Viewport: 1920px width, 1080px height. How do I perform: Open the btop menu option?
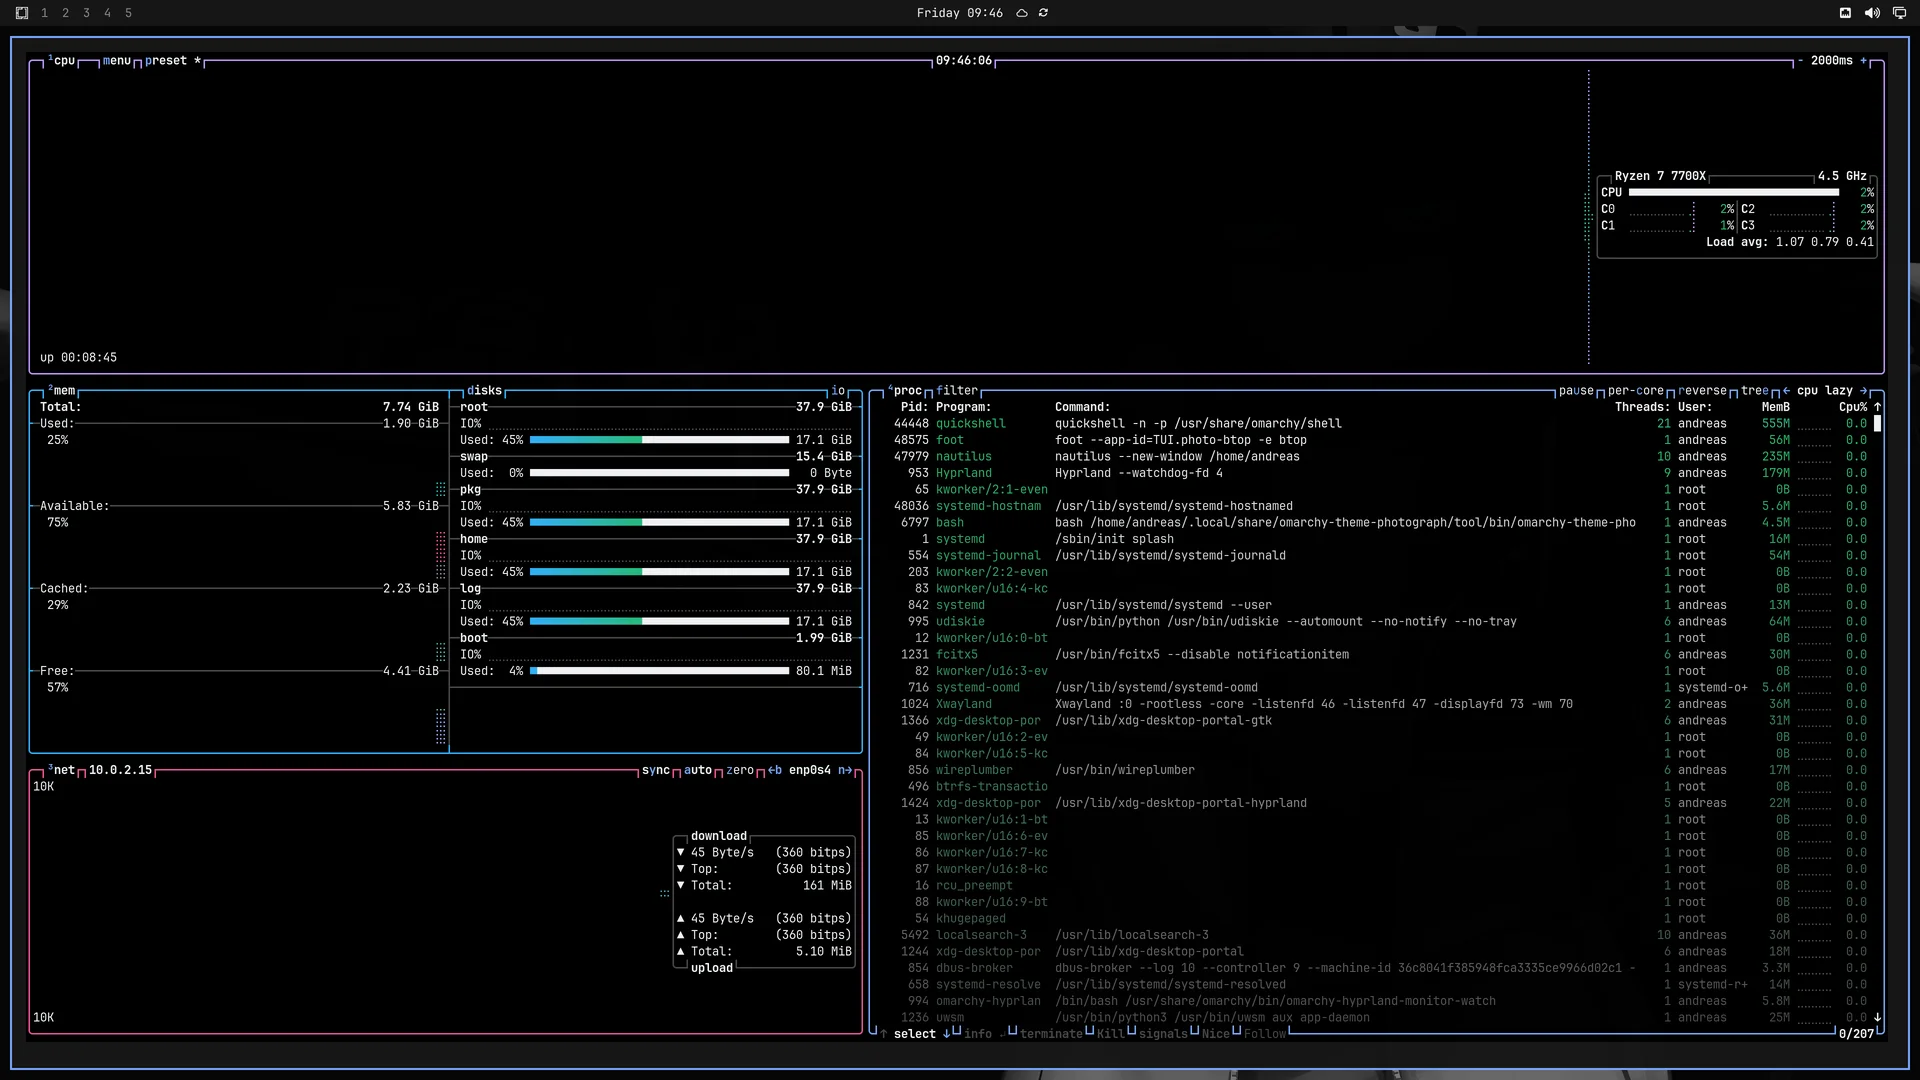[x=117, y=61]
